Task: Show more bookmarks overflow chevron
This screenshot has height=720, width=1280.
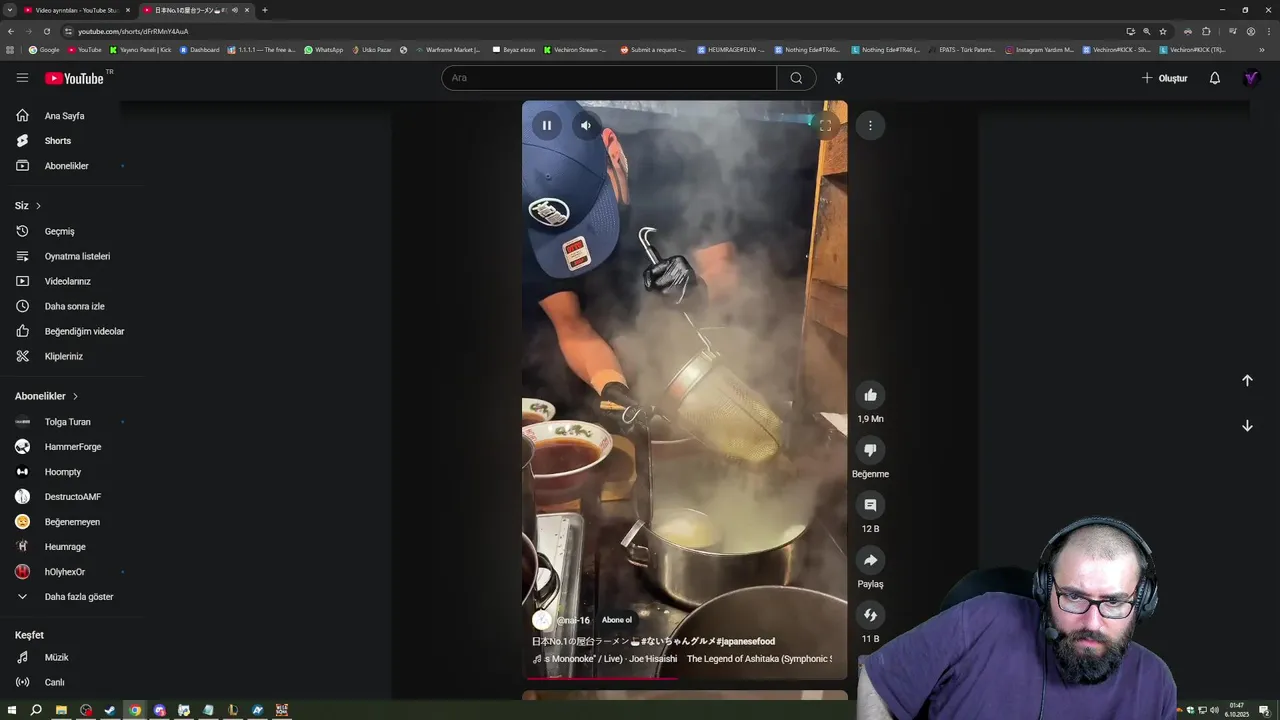Action: (1261, 49)
